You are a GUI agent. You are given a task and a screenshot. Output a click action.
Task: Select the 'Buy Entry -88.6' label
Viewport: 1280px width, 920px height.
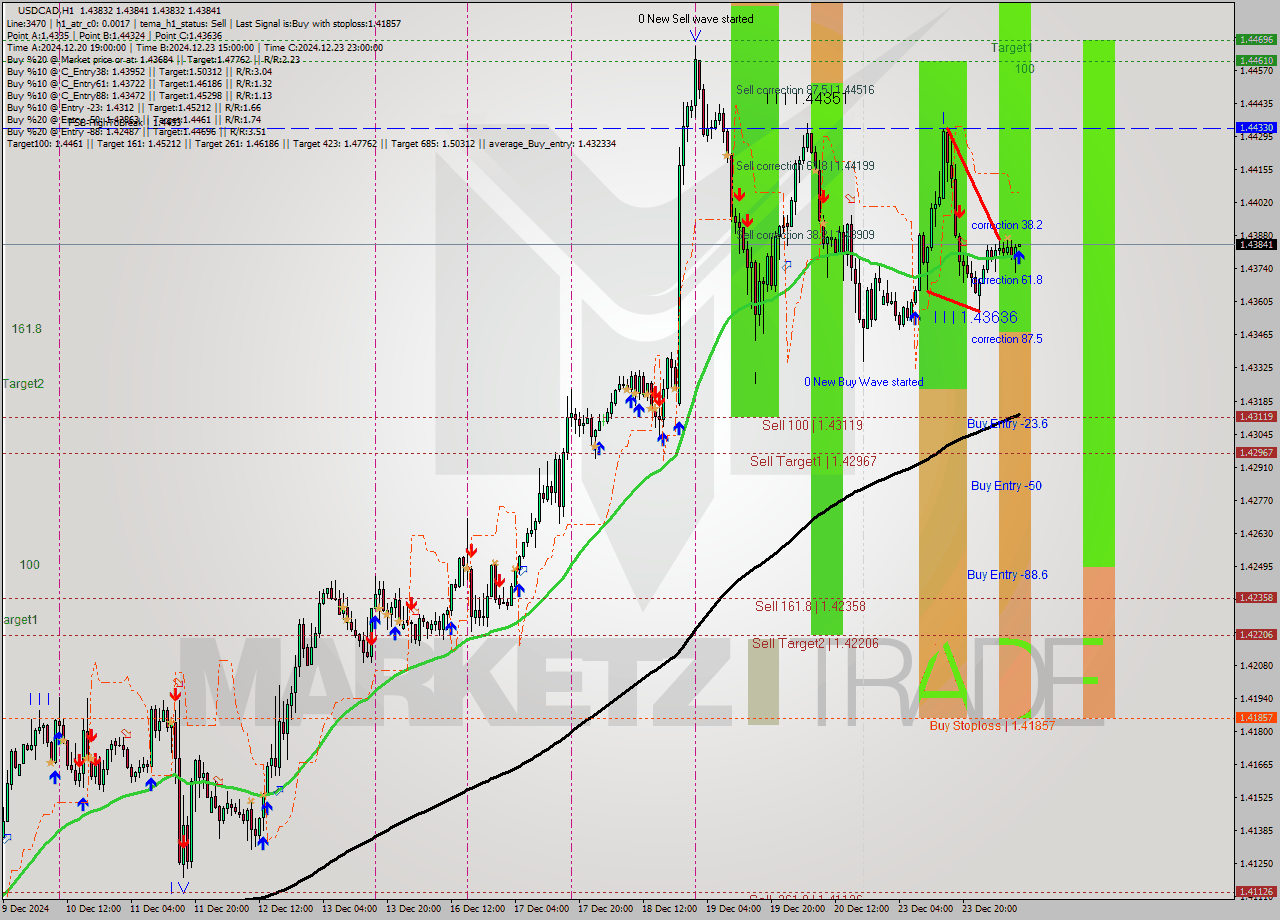click(1007, 575)
